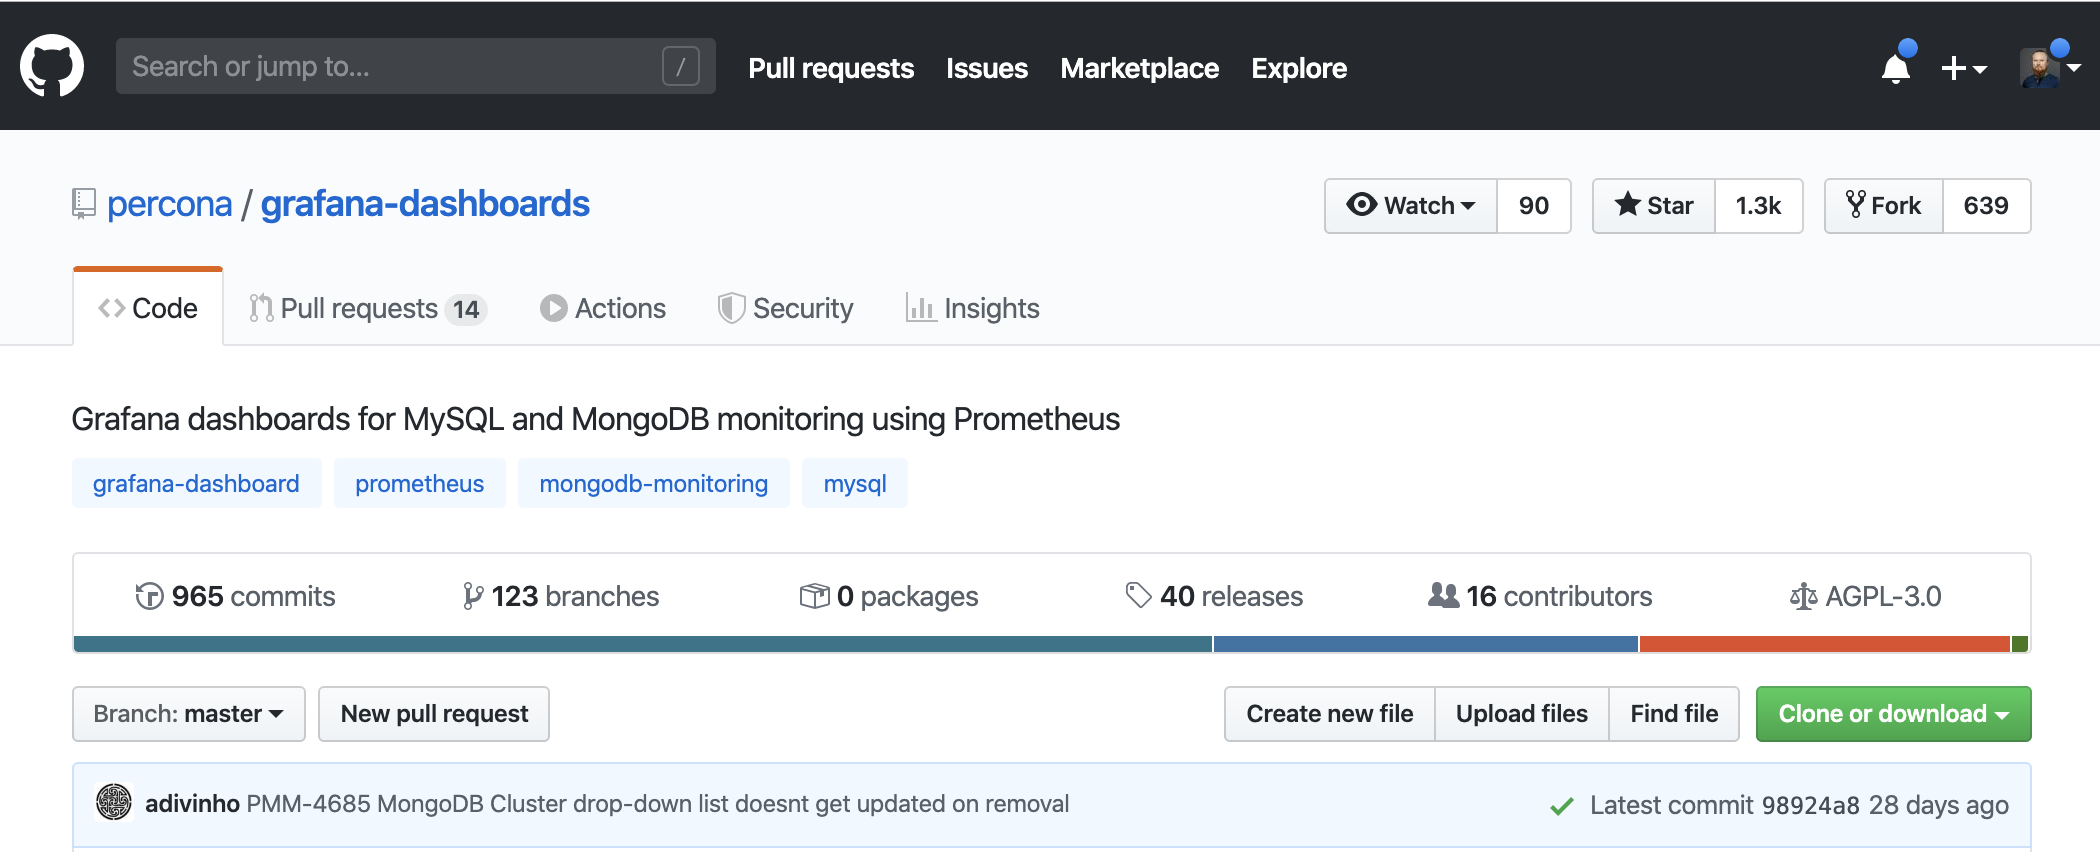Open the adivinho author link

click(192, 804)
